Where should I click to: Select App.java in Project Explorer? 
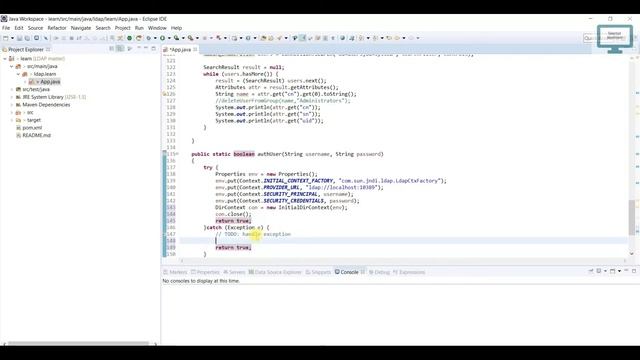pyautogui.click(x=44, y=82)
